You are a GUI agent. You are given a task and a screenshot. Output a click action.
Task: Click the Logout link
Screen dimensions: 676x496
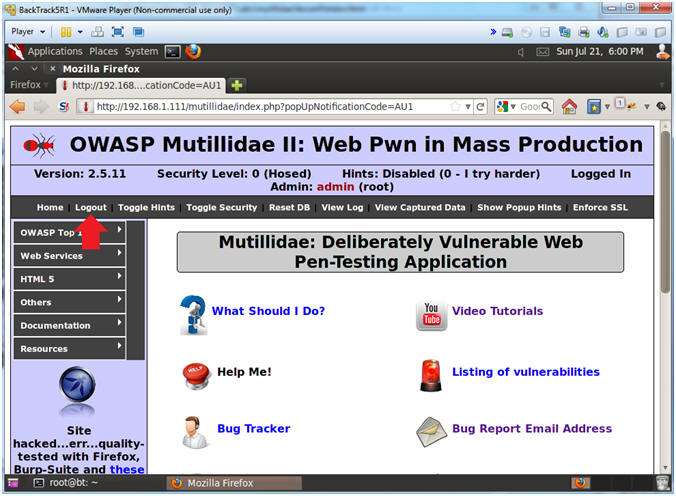(91, 207)
